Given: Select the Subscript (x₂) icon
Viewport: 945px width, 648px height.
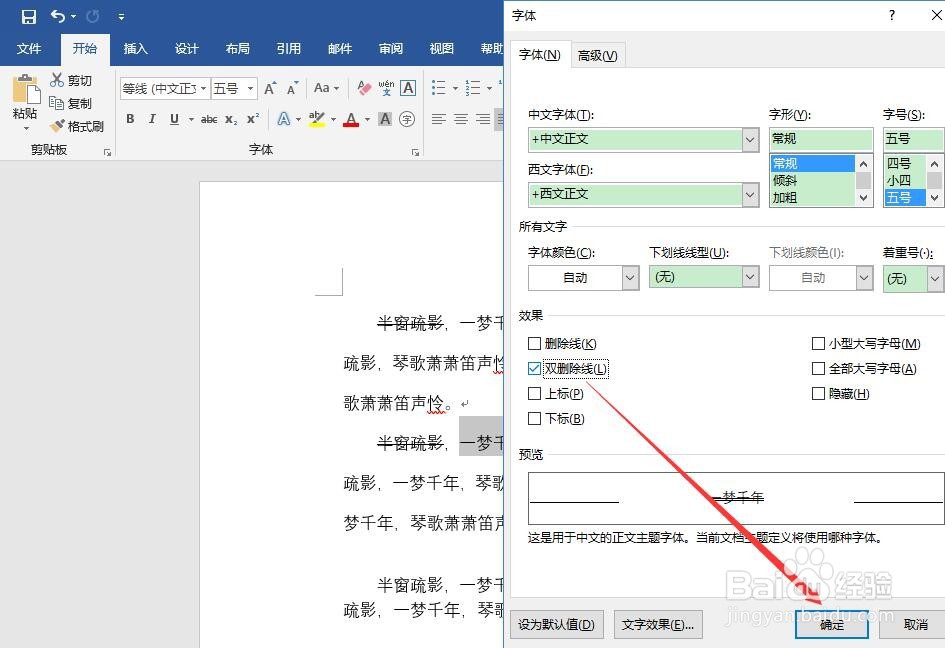Looking at the screenshot, I should [x=231, y=119].
